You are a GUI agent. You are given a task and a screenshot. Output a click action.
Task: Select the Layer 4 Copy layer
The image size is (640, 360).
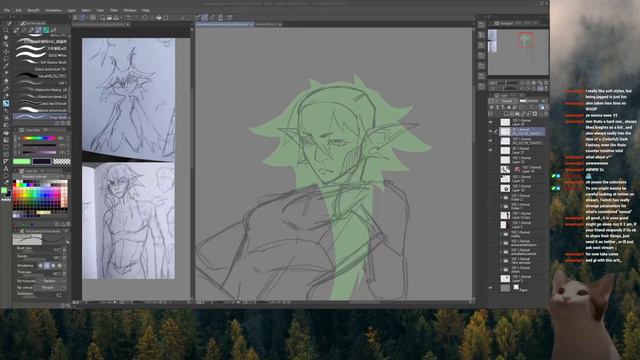click(522, 215)
